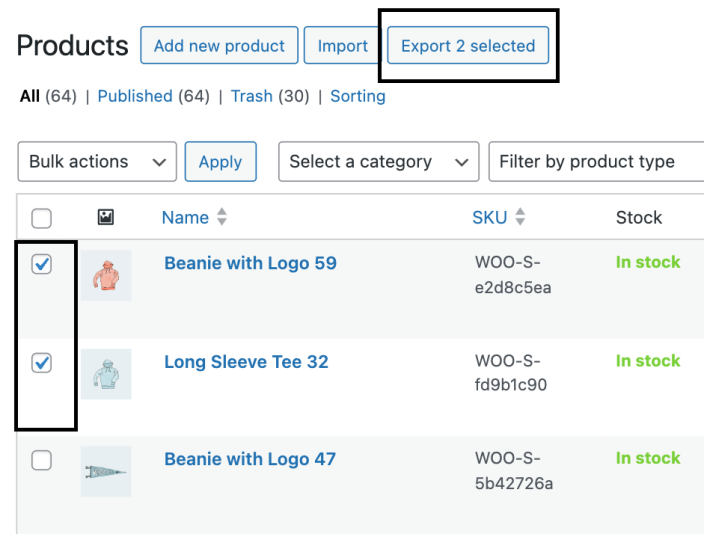704x534 pixels.
Task: Check the Beanie with Logo 47 checkbox
Action: pyautogui.click(x=42, y=460)
